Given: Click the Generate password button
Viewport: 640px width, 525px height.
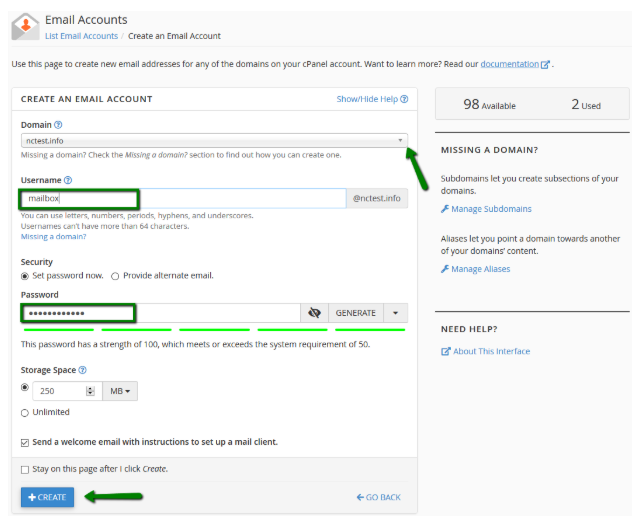Looking at the screenshot, I should tap(355, 313).
